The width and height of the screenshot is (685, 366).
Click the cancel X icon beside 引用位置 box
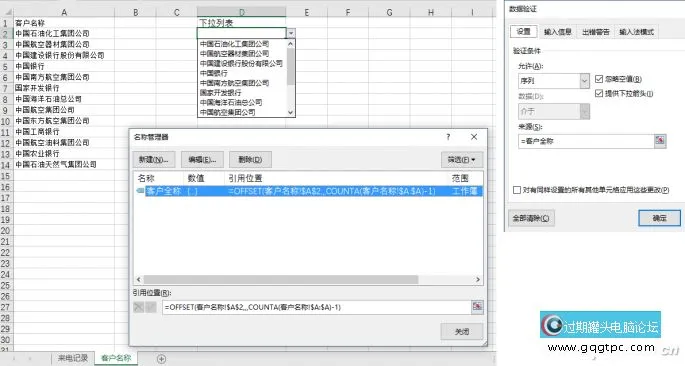click(138, 307)
